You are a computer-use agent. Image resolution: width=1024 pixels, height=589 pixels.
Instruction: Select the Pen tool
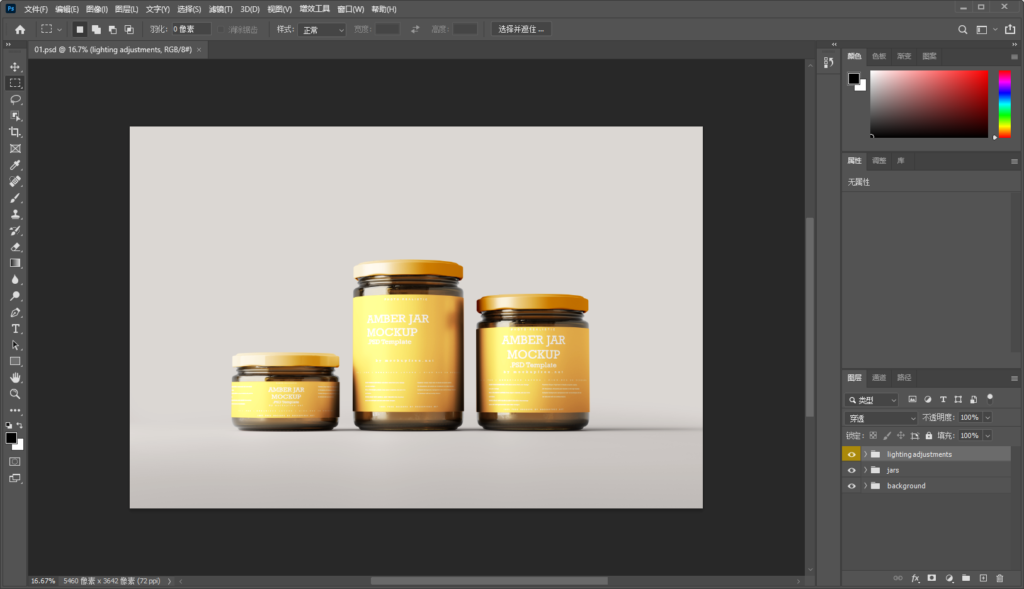(15, 312)
